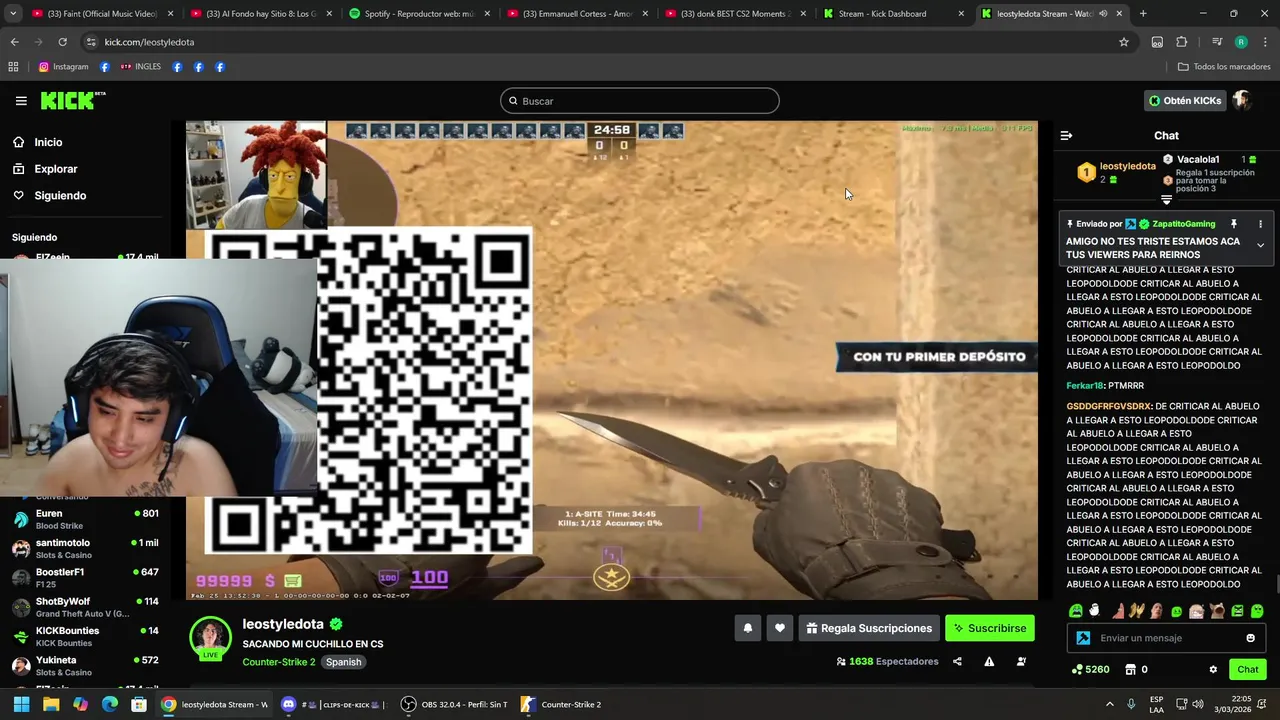The width and height of the screenshot is (1280, 720).
Task: Focus the Buscar search field
Action: pyautogui.click(x=640, y=101)
